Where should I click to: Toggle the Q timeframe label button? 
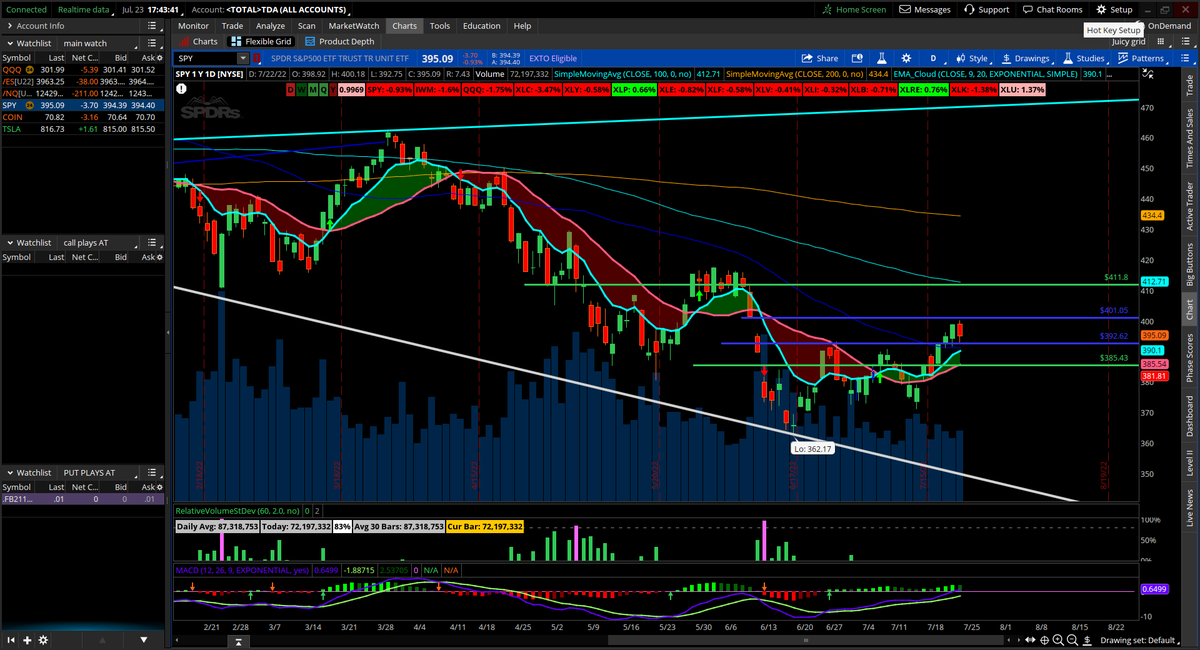[x=324, y=89]
